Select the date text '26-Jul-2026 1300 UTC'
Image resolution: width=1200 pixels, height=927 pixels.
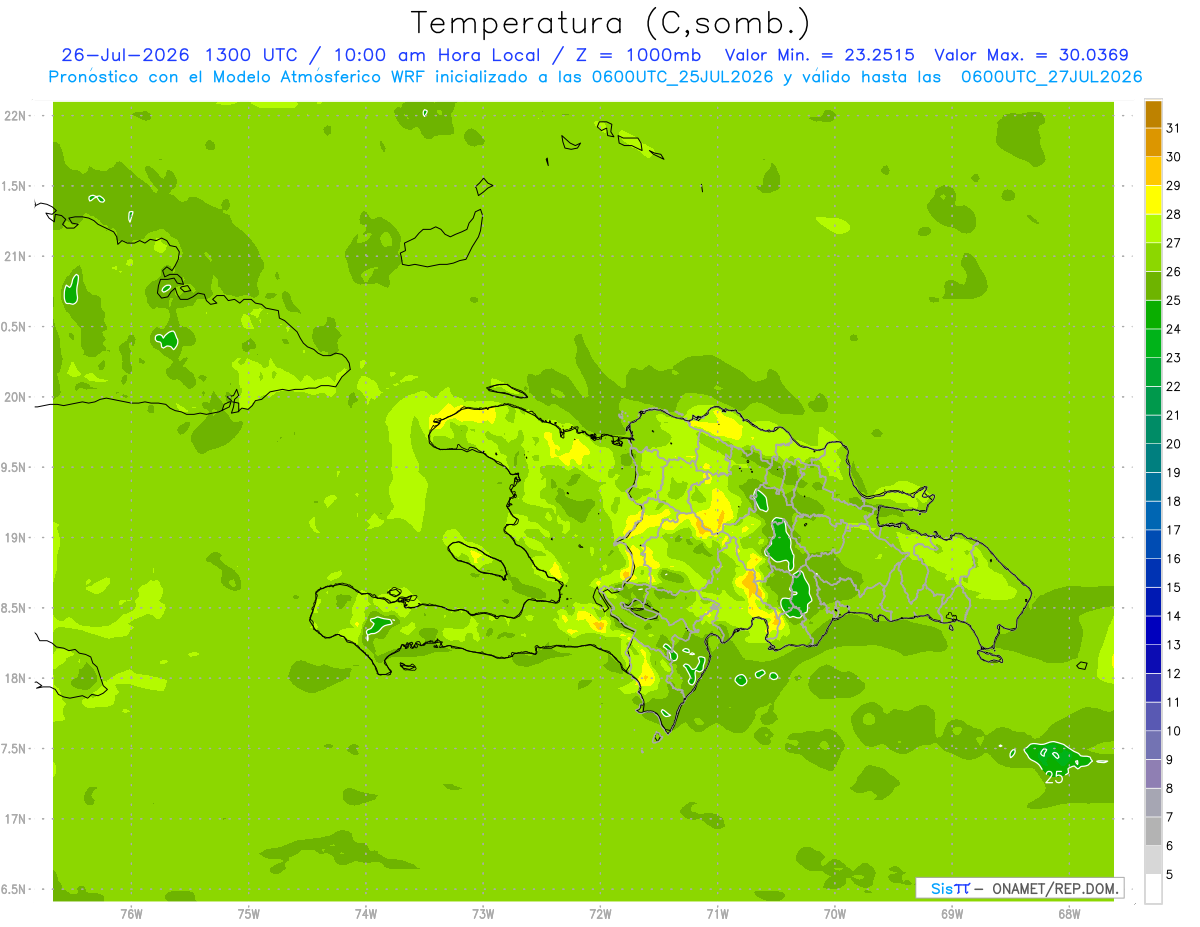pyautogui.click(x=179, y=55)
